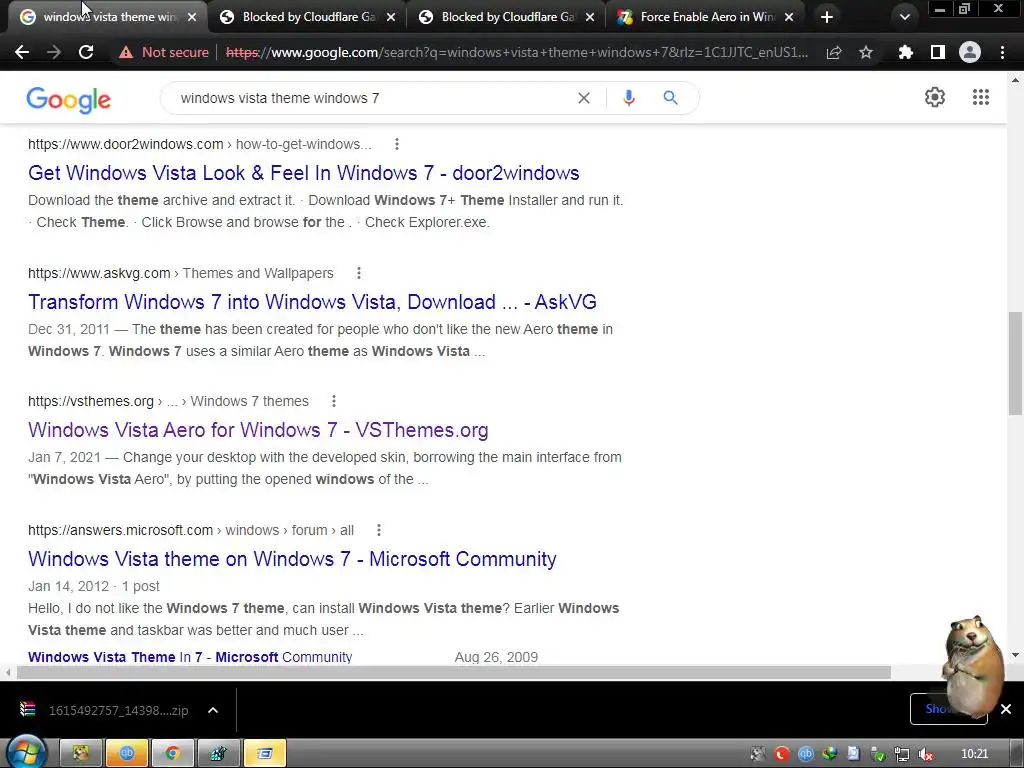This screenshot has height=768, width=1024.
Task: Open Chrome from the taskbar
Action: coord(172,754)
